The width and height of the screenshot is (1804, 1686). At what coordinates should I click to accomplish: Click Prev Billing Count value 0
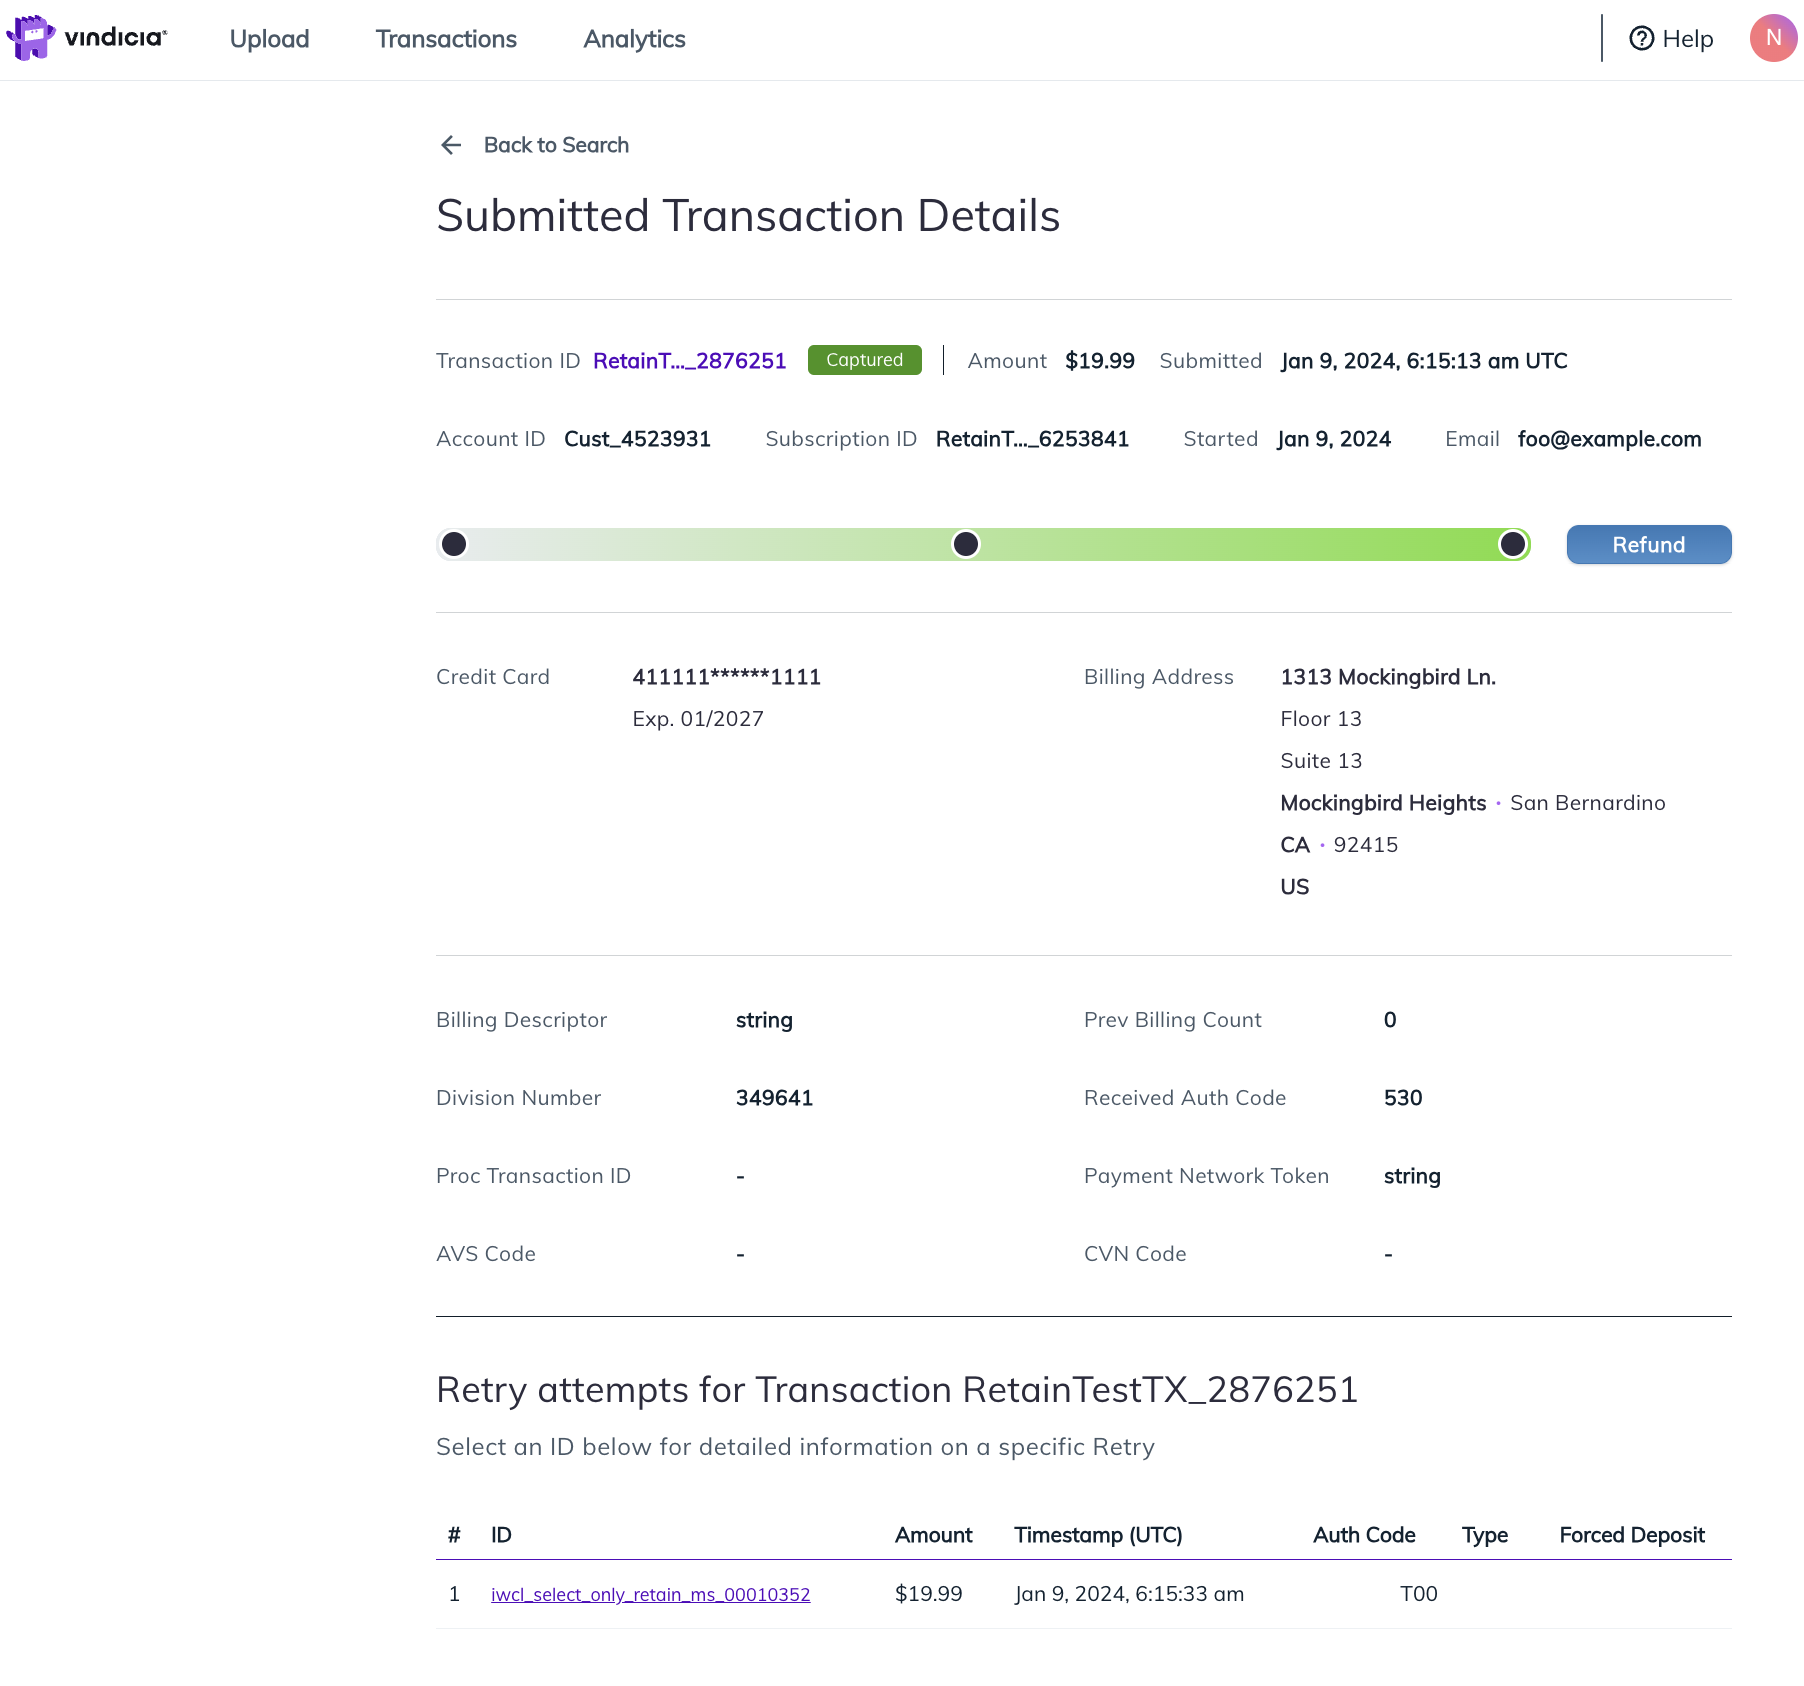pyautogui.click(x=1390, y=1020)
